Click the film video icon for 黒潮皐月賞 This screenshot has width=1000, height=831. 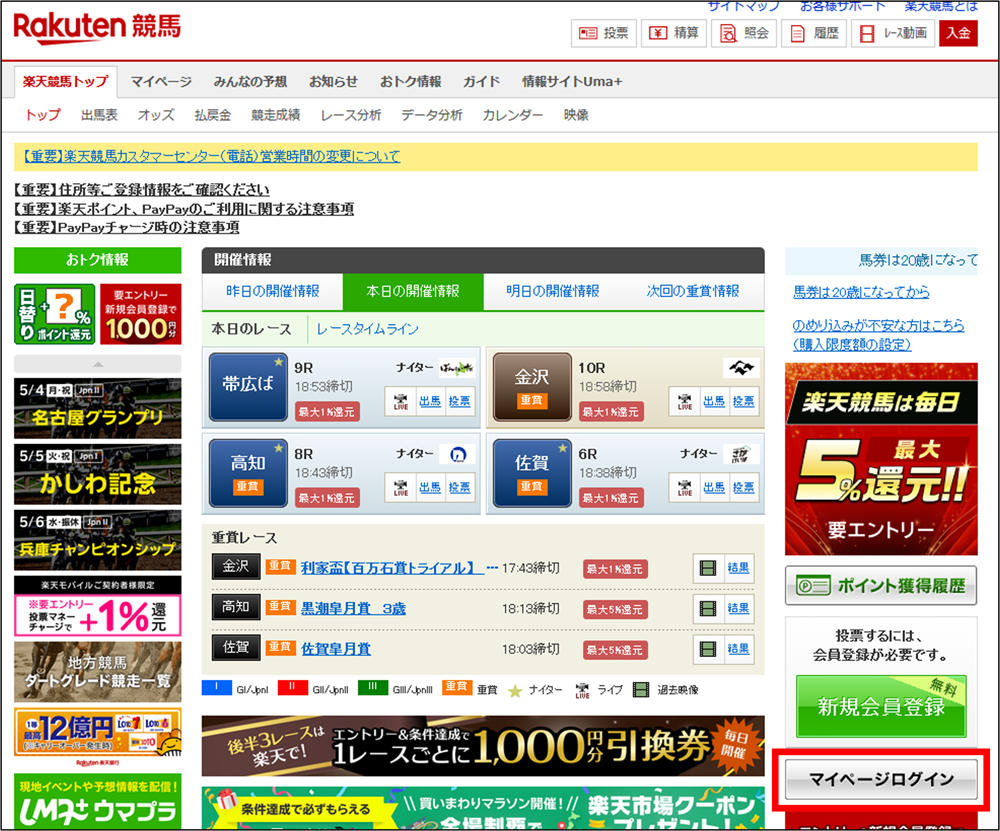pyautogui.click(x=708, y=608)
